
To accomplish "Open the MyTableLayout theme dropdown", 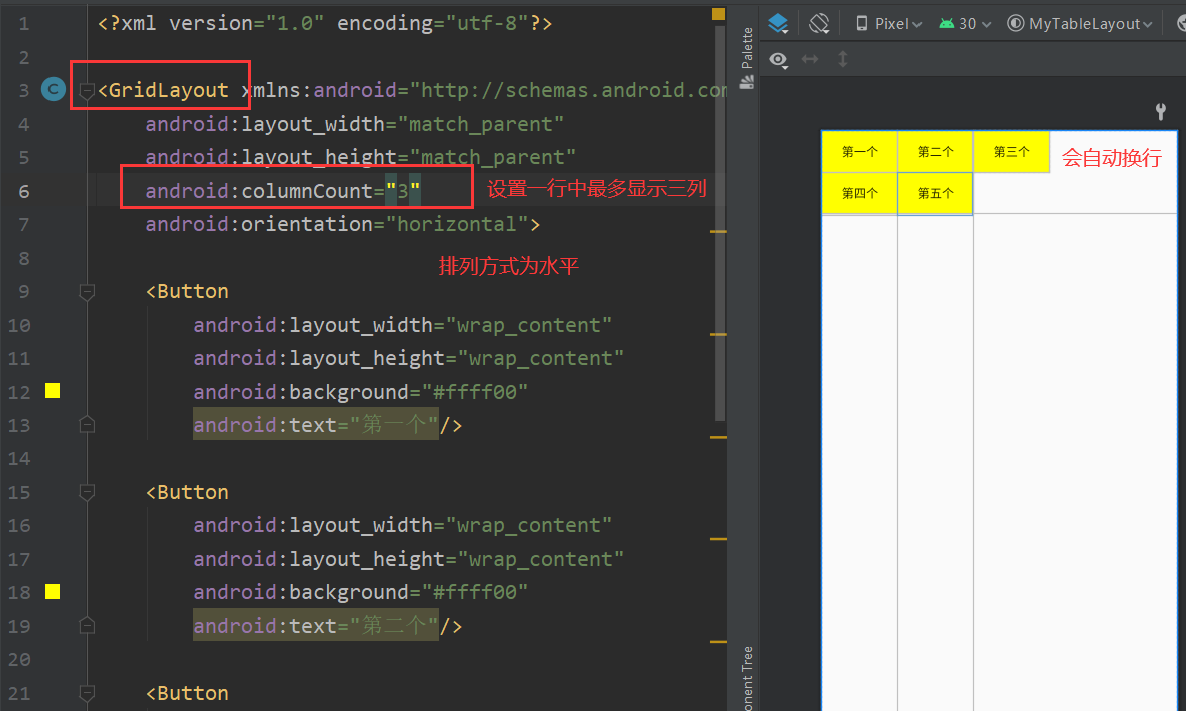I will [x=1080, y=23].
